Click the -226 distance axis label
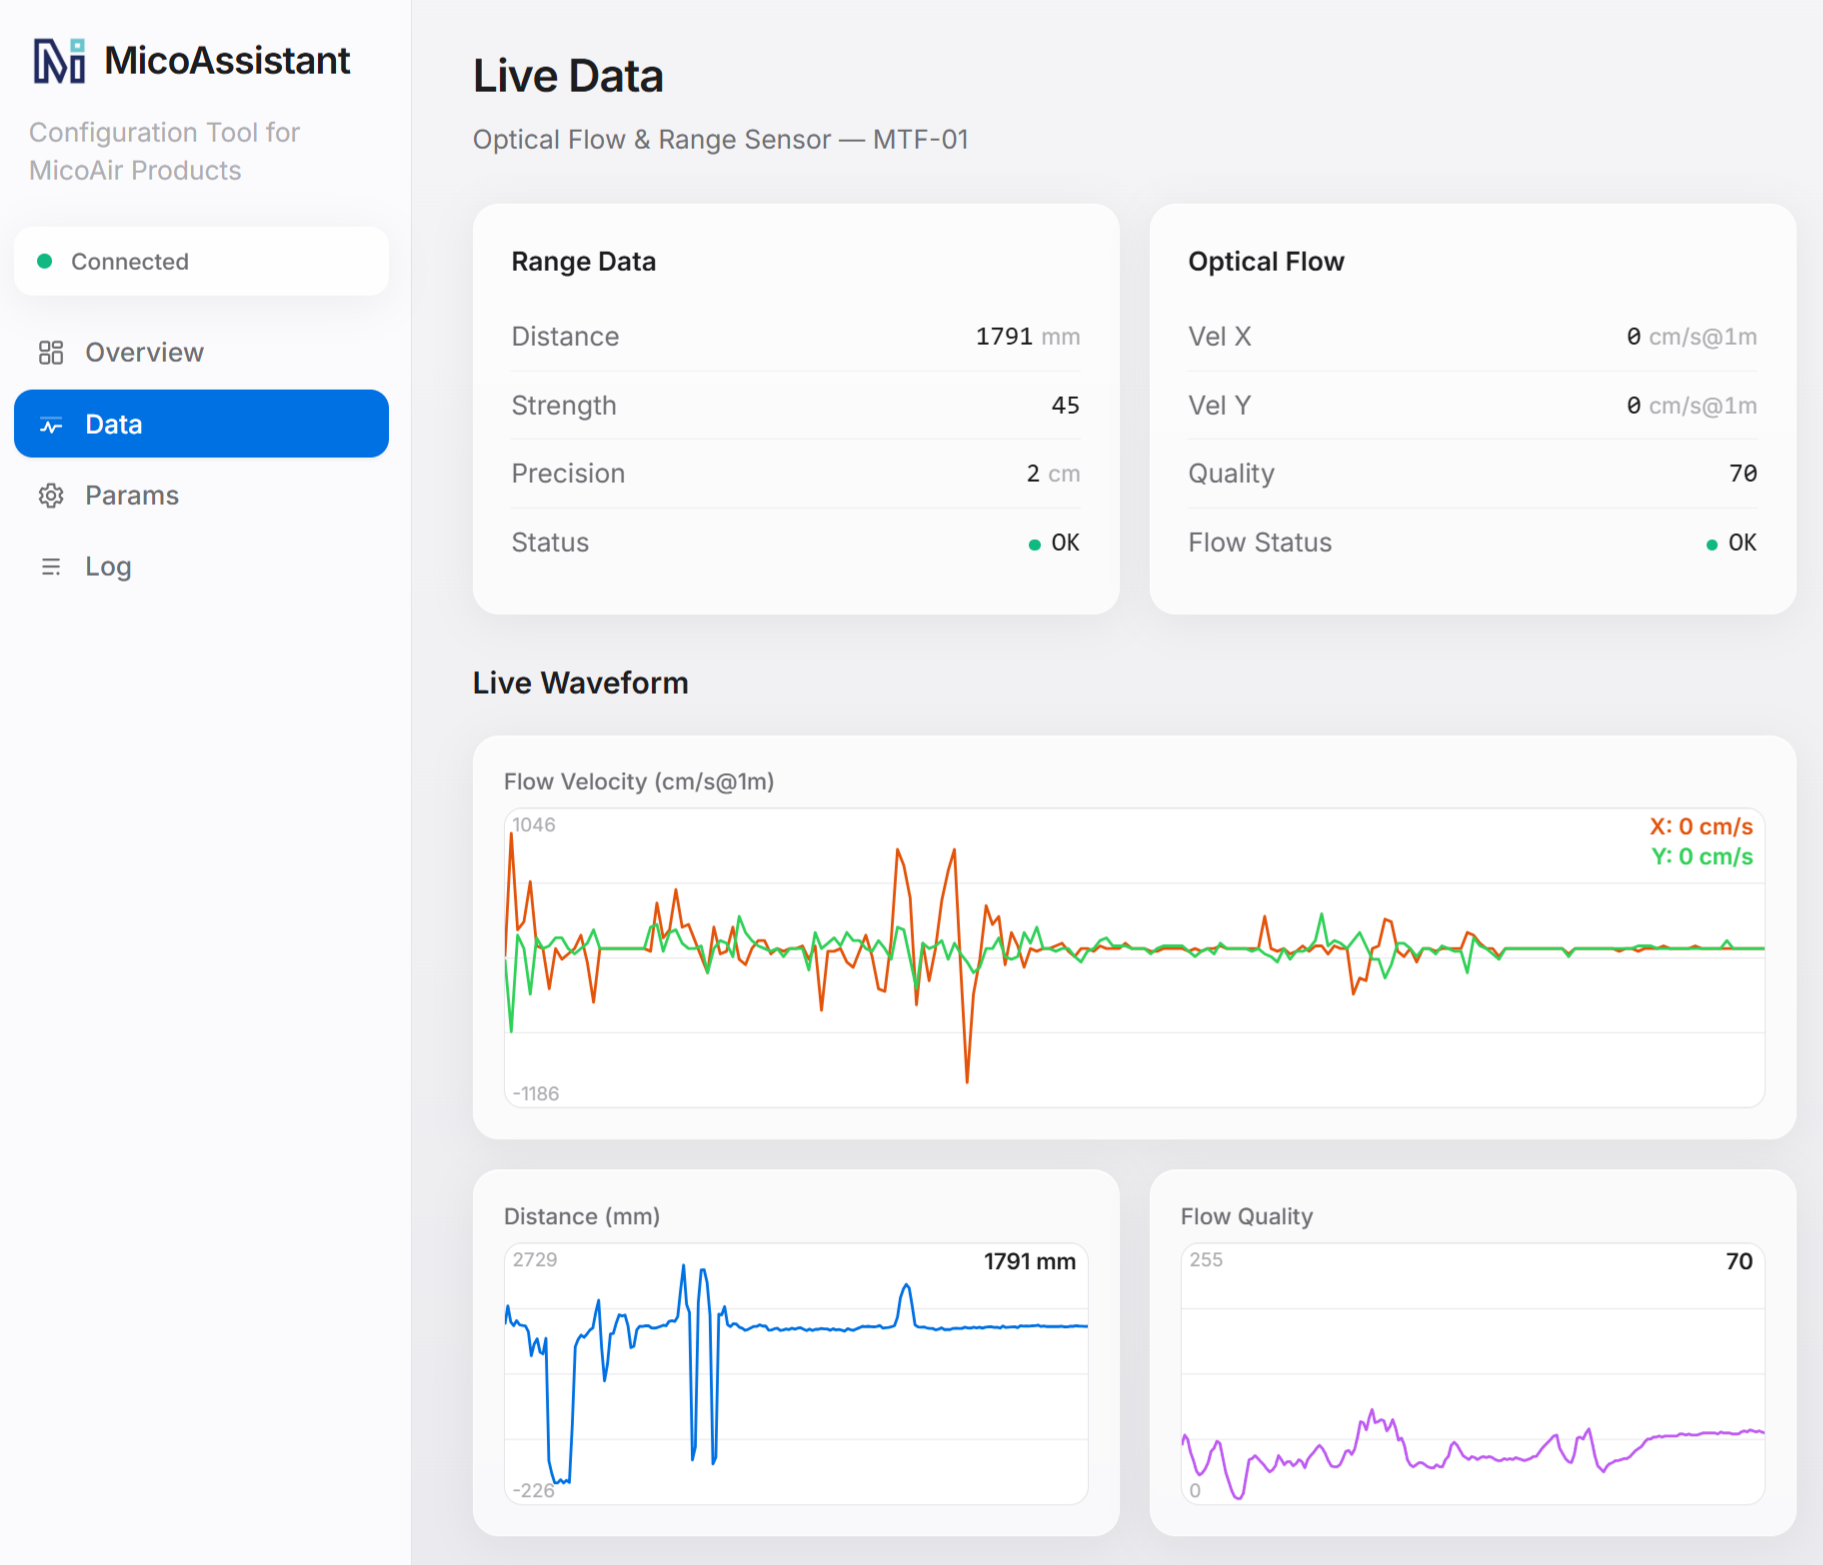Viewport: 1823px width, 1565px height. pos(533,1490)
